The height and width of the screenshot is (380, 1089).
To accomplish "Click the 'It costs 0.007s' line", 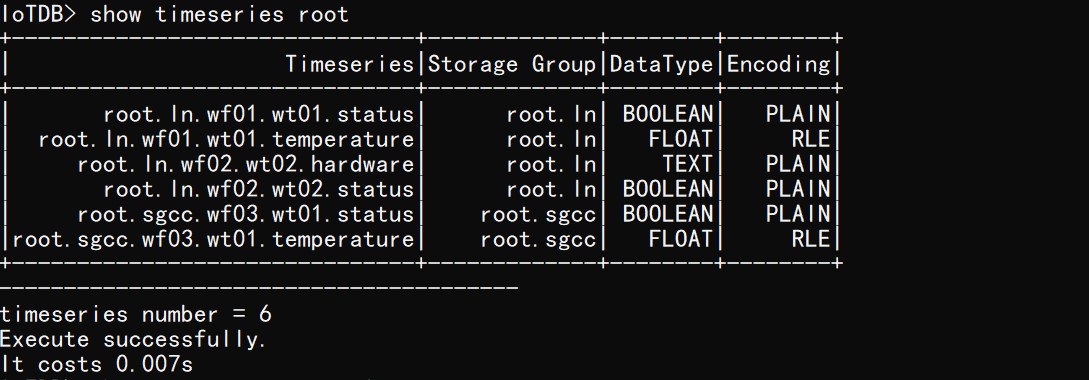I will tap(97, 364).
